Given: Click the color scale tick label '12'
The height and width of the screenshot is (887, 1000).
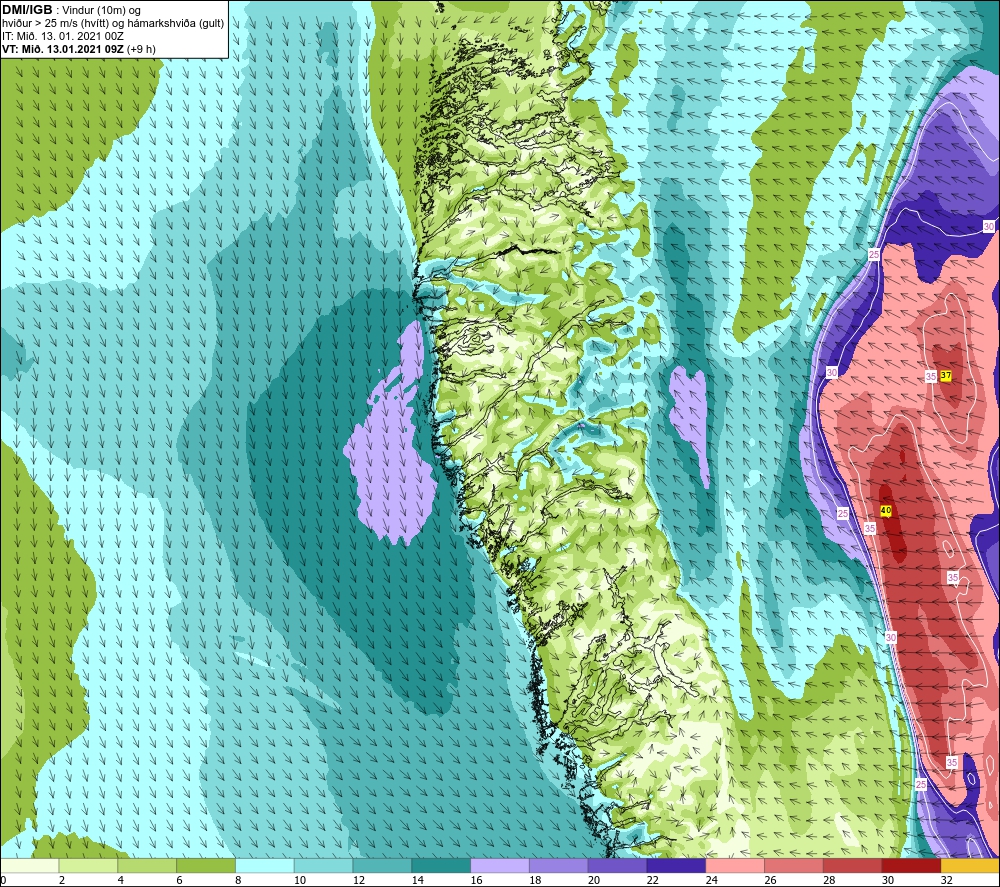Looking at the screenshot, I should coord(358,881).
